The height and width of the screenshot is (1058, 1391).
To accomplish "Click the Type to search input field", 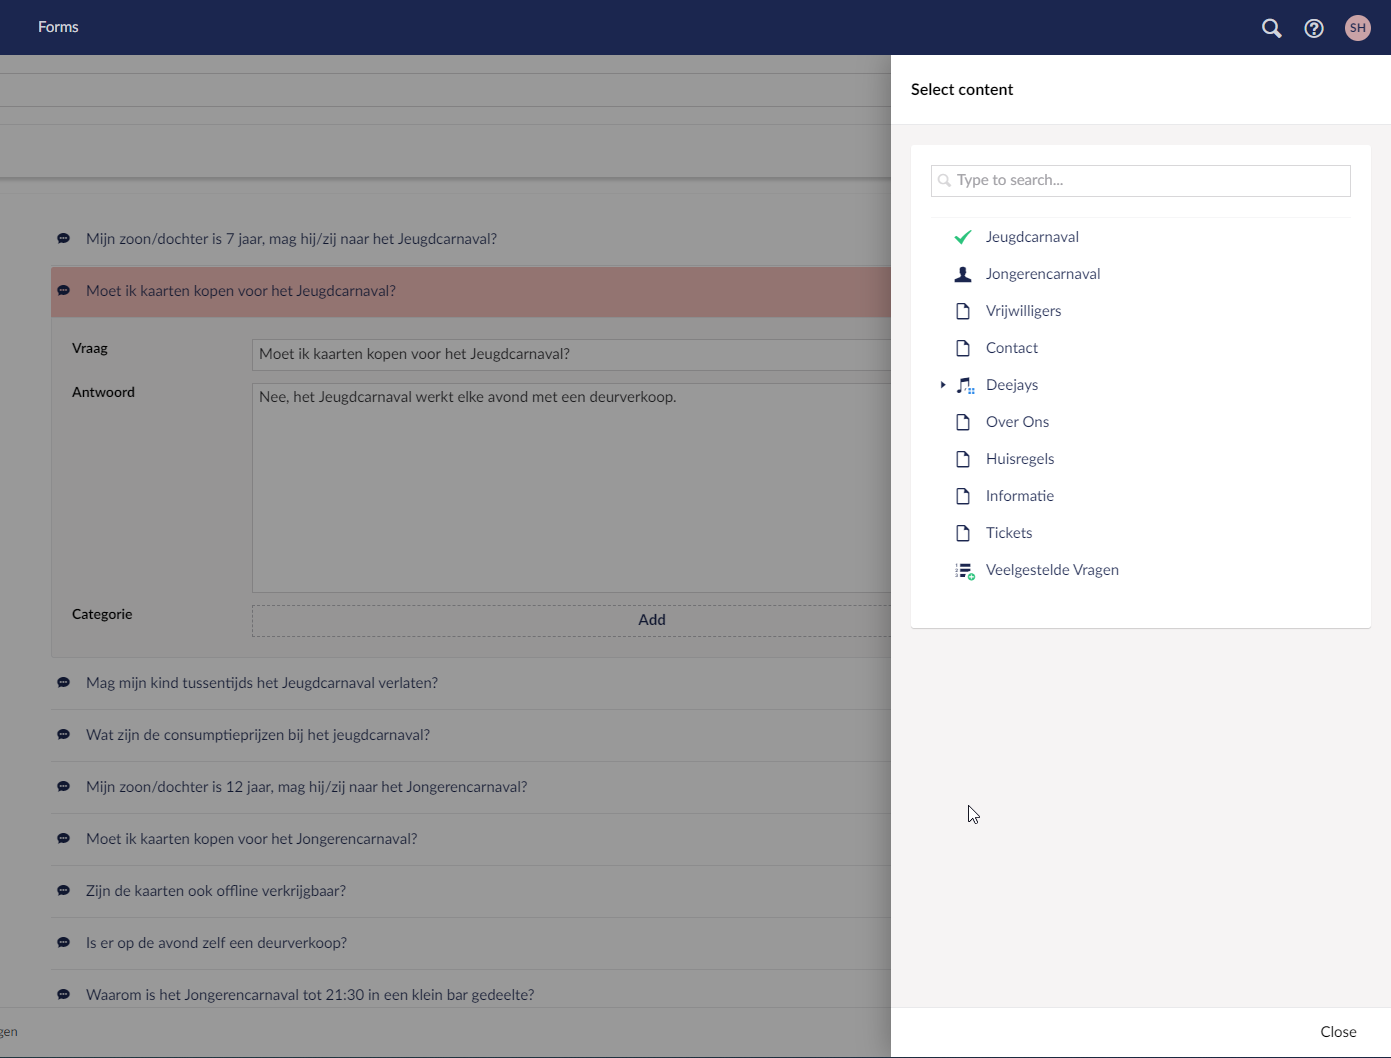I will pyautogui.click(x=1140, y=180).
